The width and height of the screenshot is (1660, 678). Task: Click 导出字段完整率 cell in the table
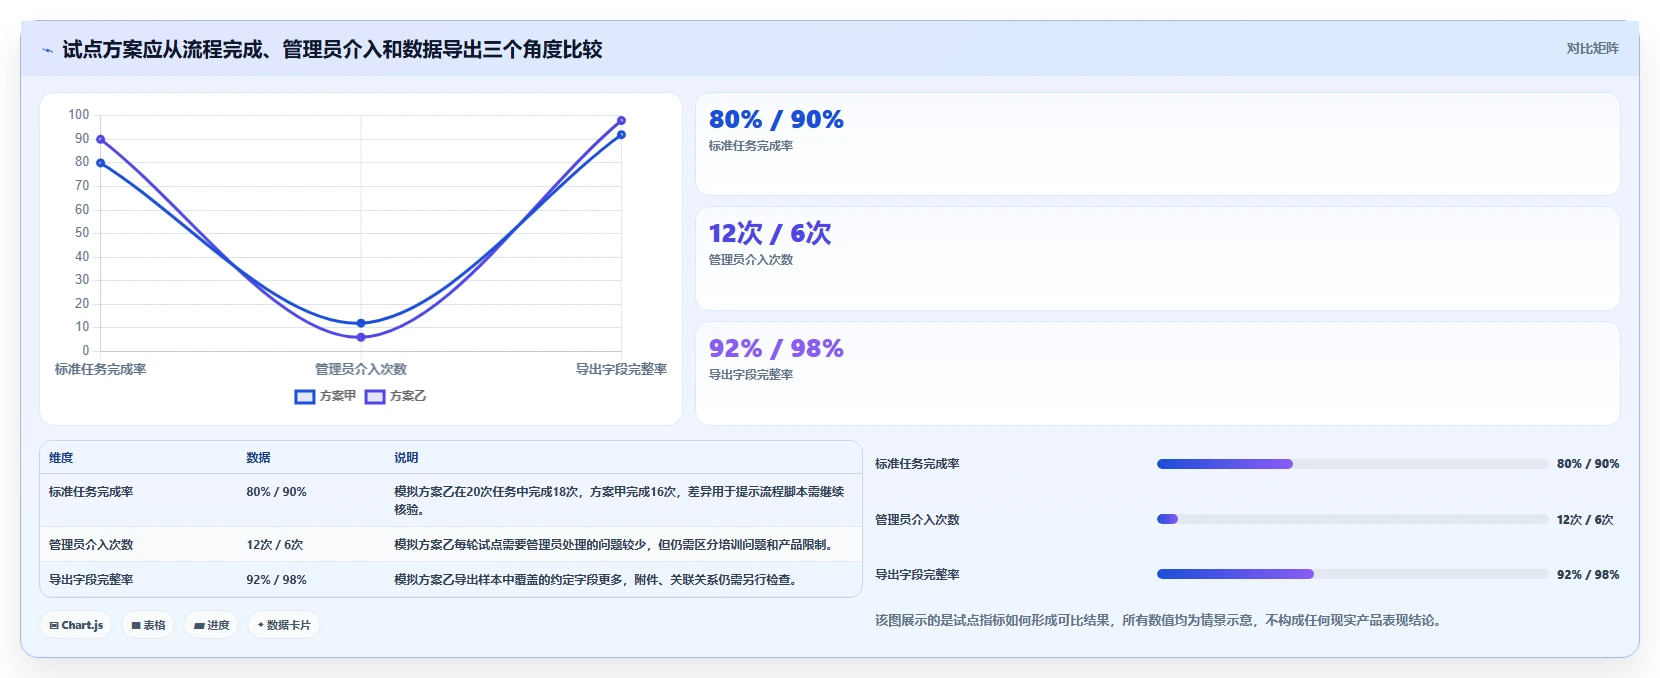(x=91, y=580)
